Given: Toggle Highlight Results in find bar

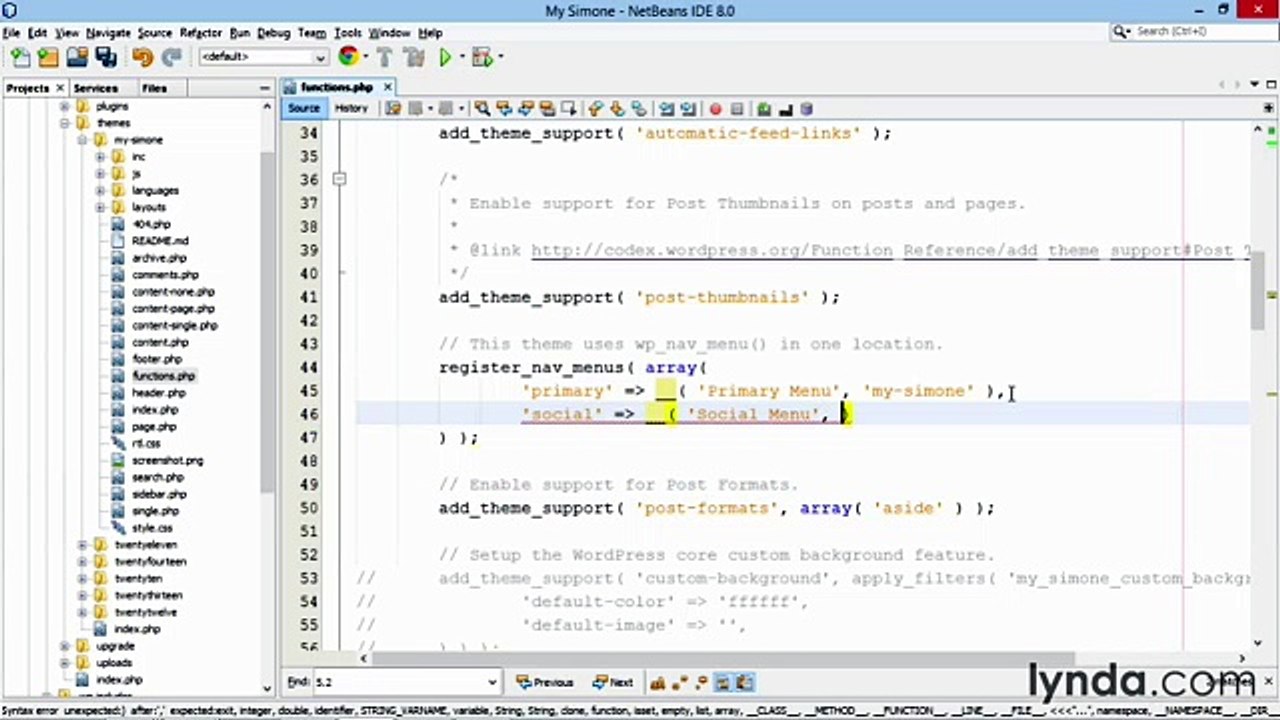Looking at the screenshot, I should point(721,683).
